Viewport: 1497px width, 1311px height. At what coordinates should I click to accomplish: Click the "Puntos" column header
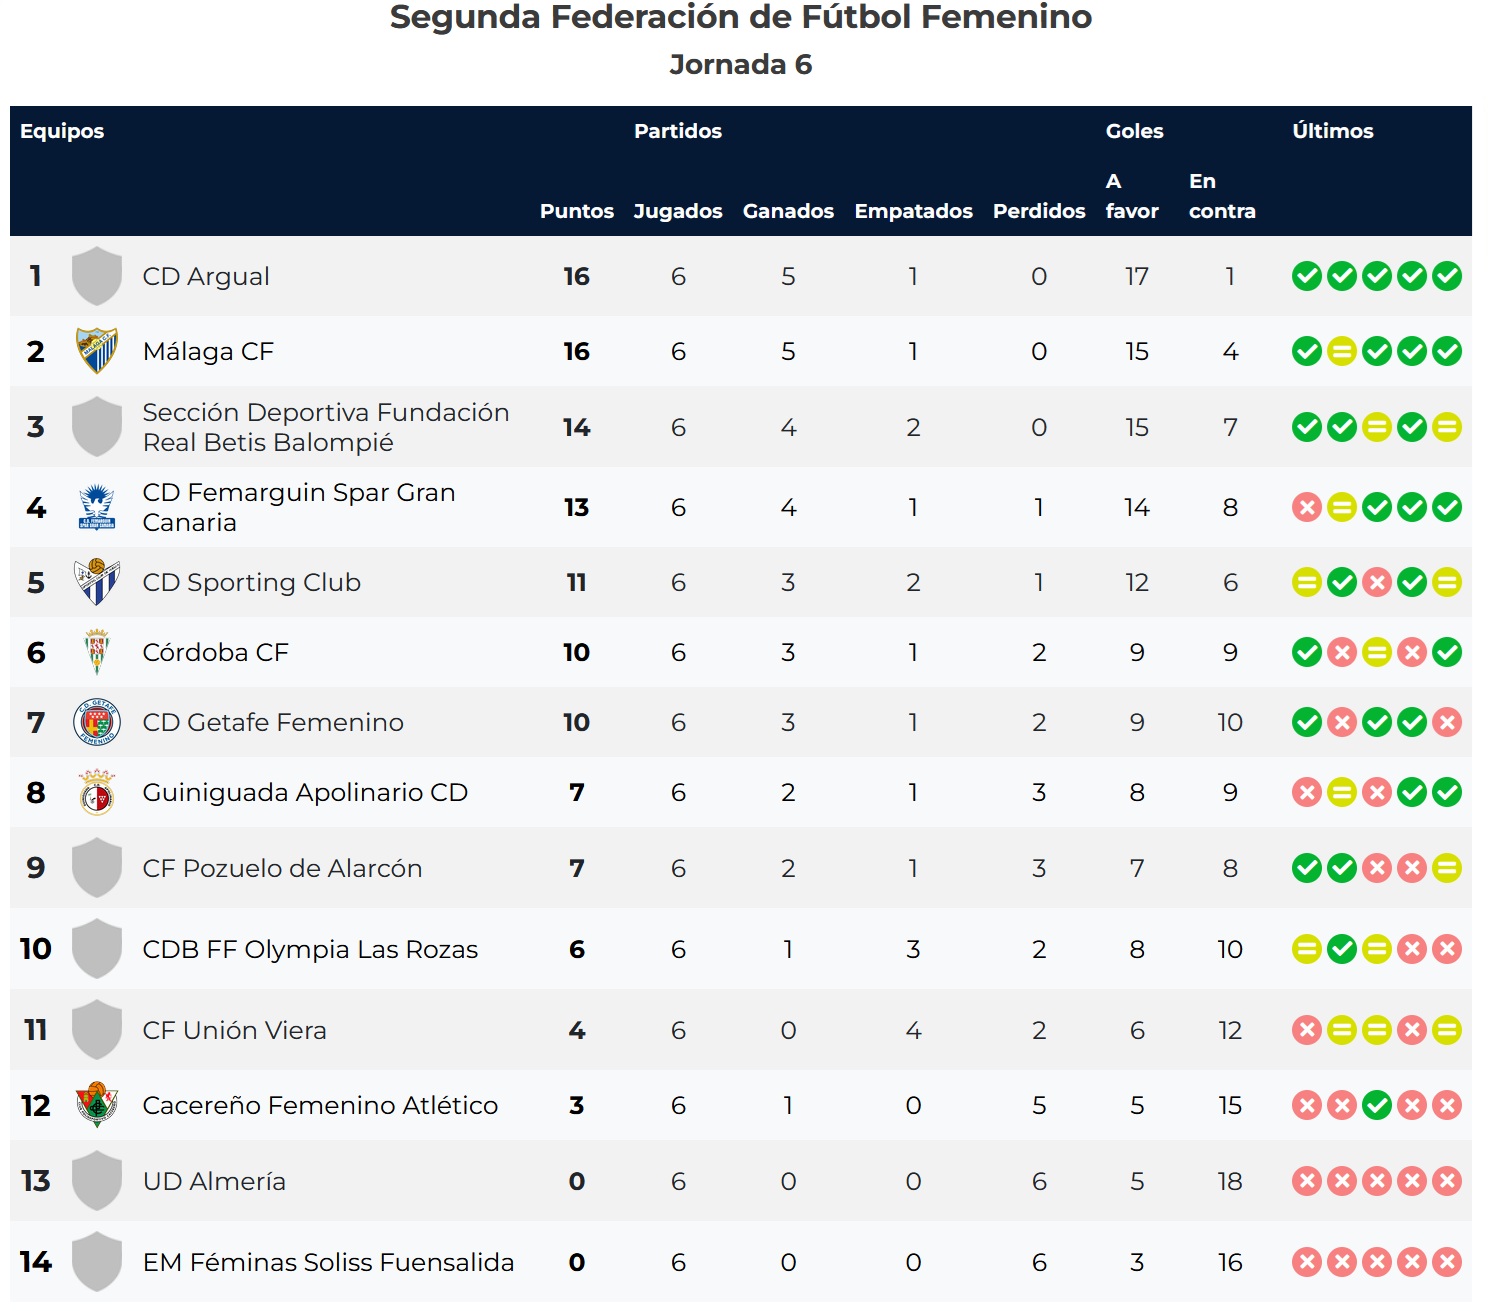coord(577,211)
